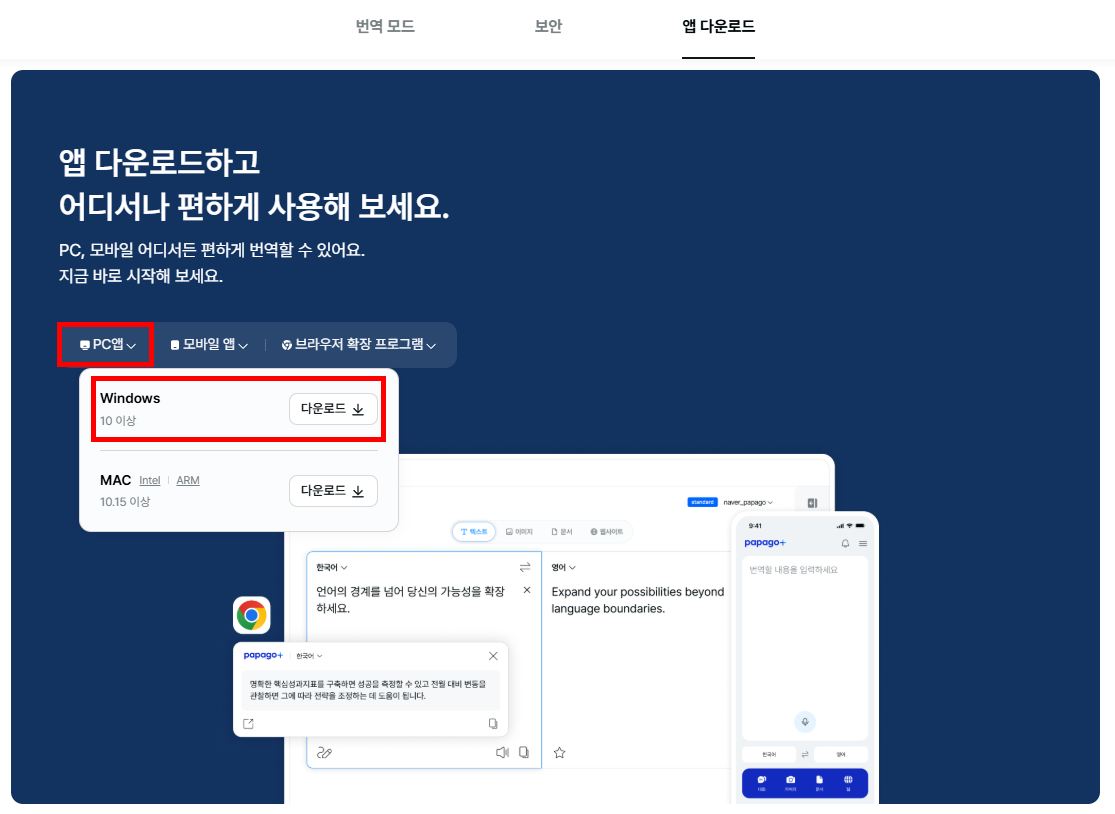The width and height of the screenshot is (1115, 814).
Task: Toggle the side panel icon
Action: click(x=812, y=503)
